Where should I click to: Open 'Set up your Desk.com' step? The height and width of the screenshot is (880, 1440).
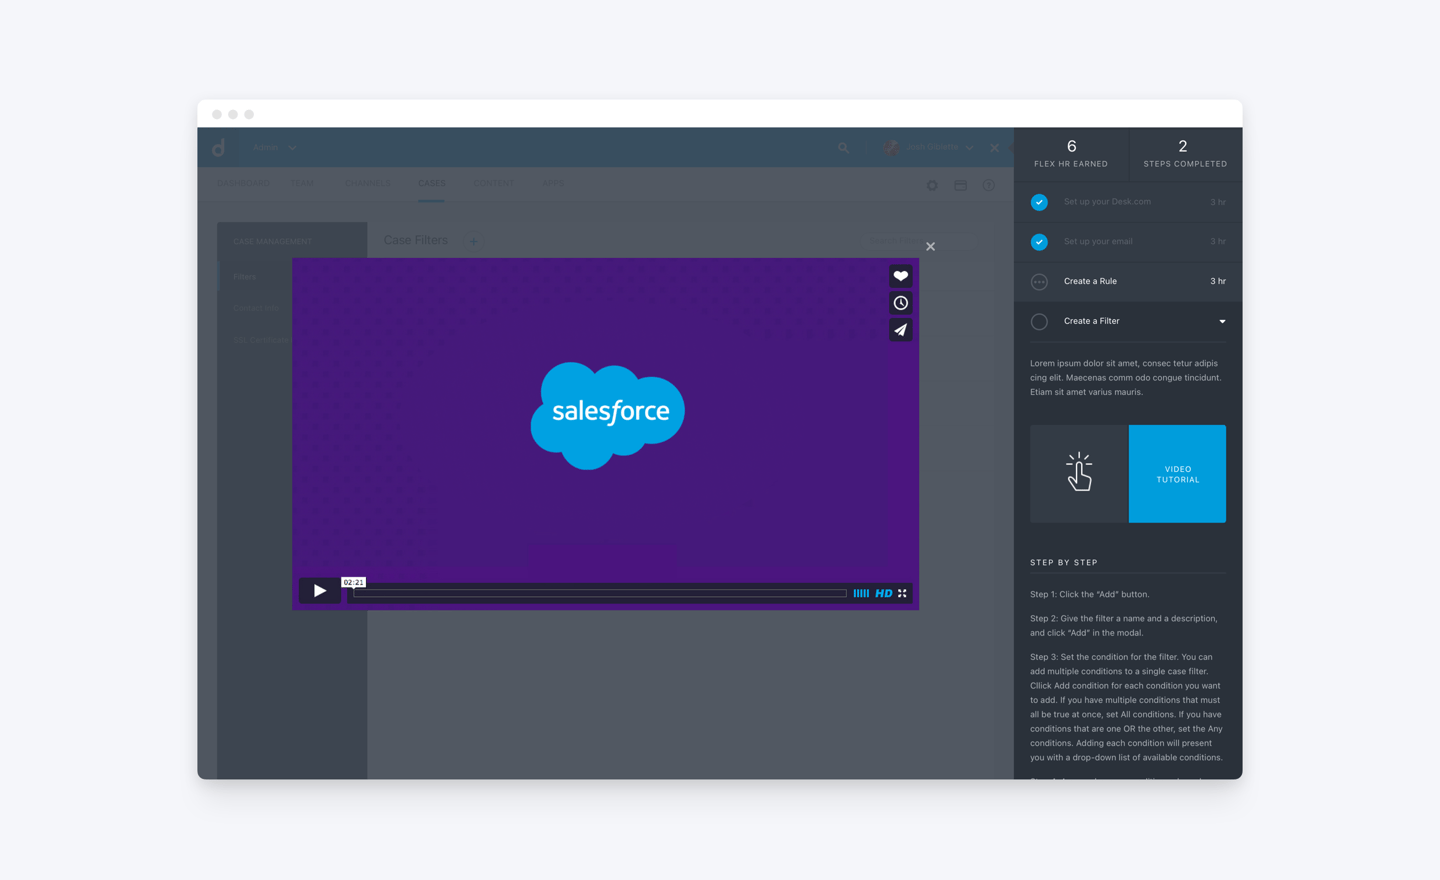tap(1128, 202)
